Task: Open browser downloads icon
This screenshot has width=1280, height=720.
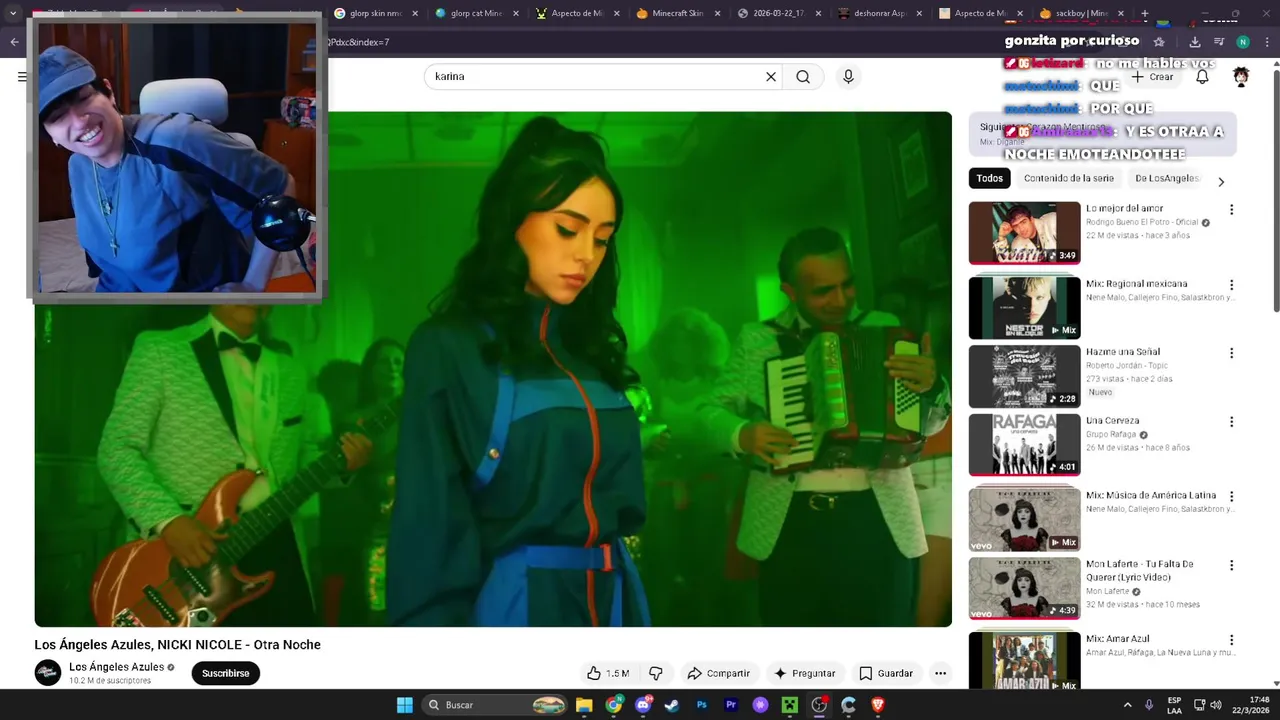Action: coord(1194,42)
